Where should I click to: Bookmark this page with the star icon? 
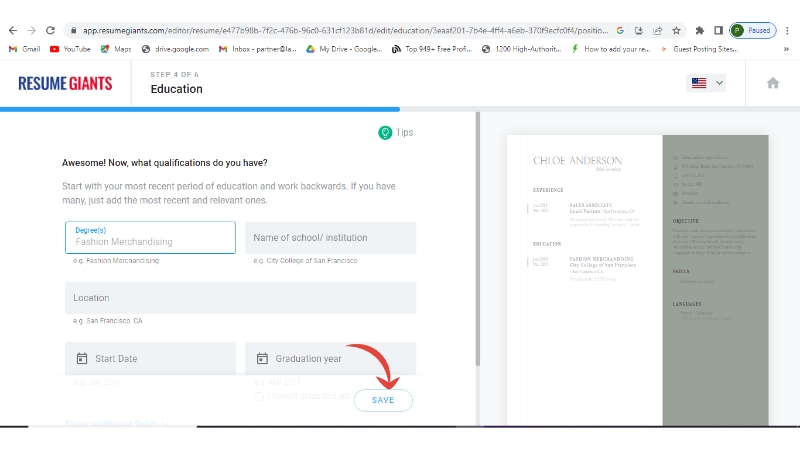676,31
